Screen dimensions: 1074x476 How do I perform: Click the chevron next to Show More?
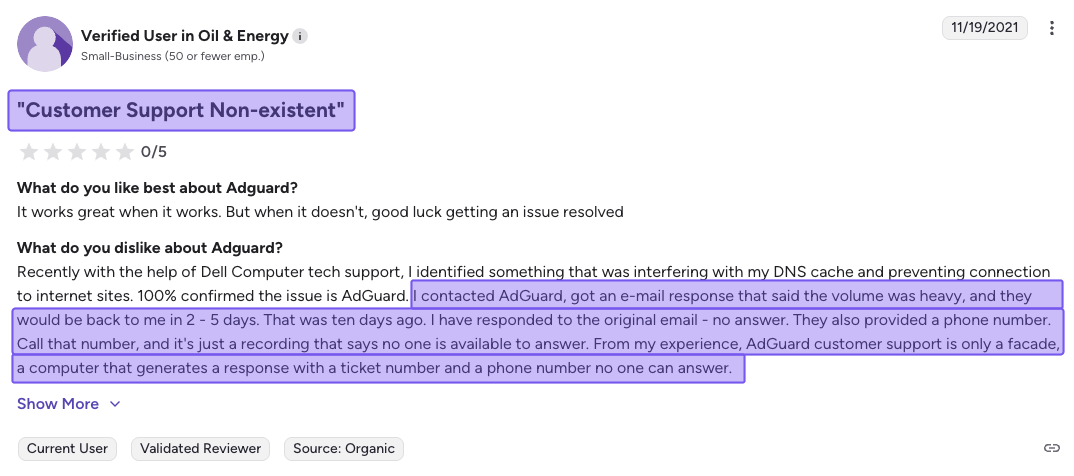115,404
